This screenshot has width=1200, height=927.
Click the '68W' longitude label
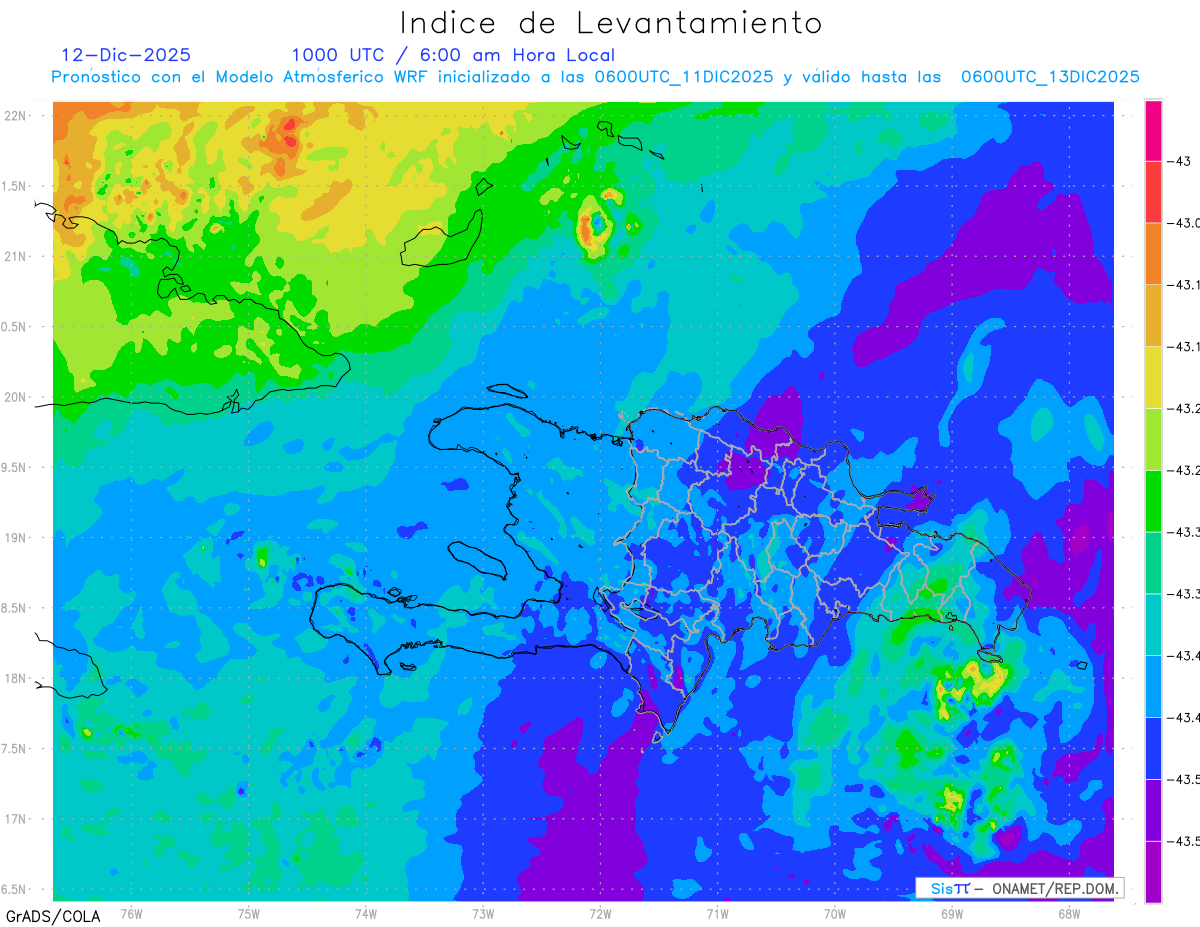click(x=1069, y=913)
